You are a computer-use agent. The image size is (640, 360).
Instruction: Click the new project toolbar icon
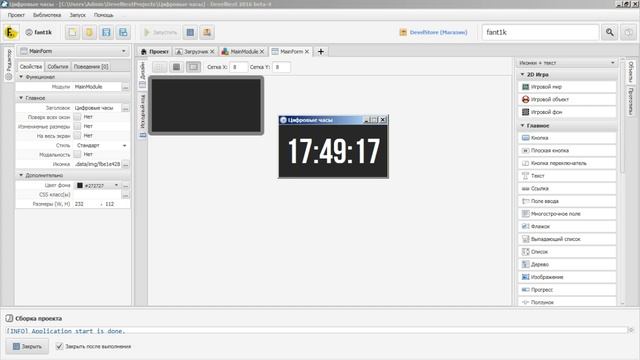click(x=73, y=32)
